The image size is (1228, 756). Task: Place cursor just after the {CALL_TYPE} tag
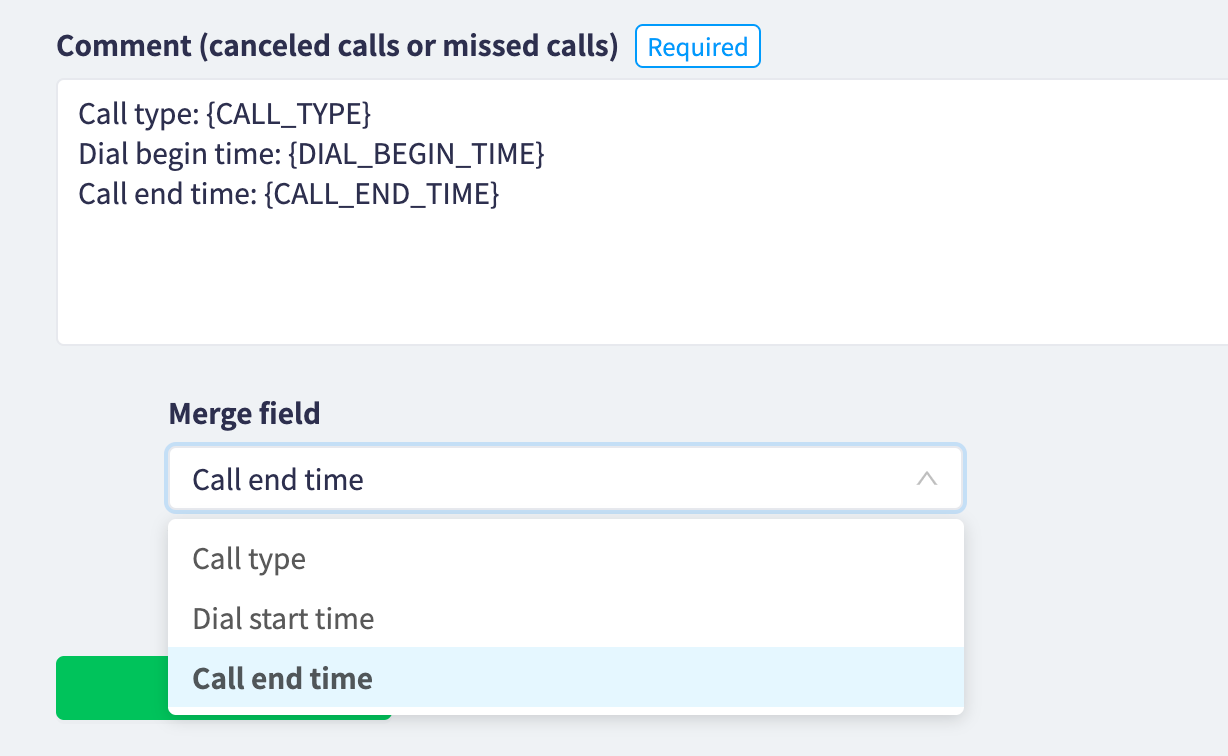[373, 114]
